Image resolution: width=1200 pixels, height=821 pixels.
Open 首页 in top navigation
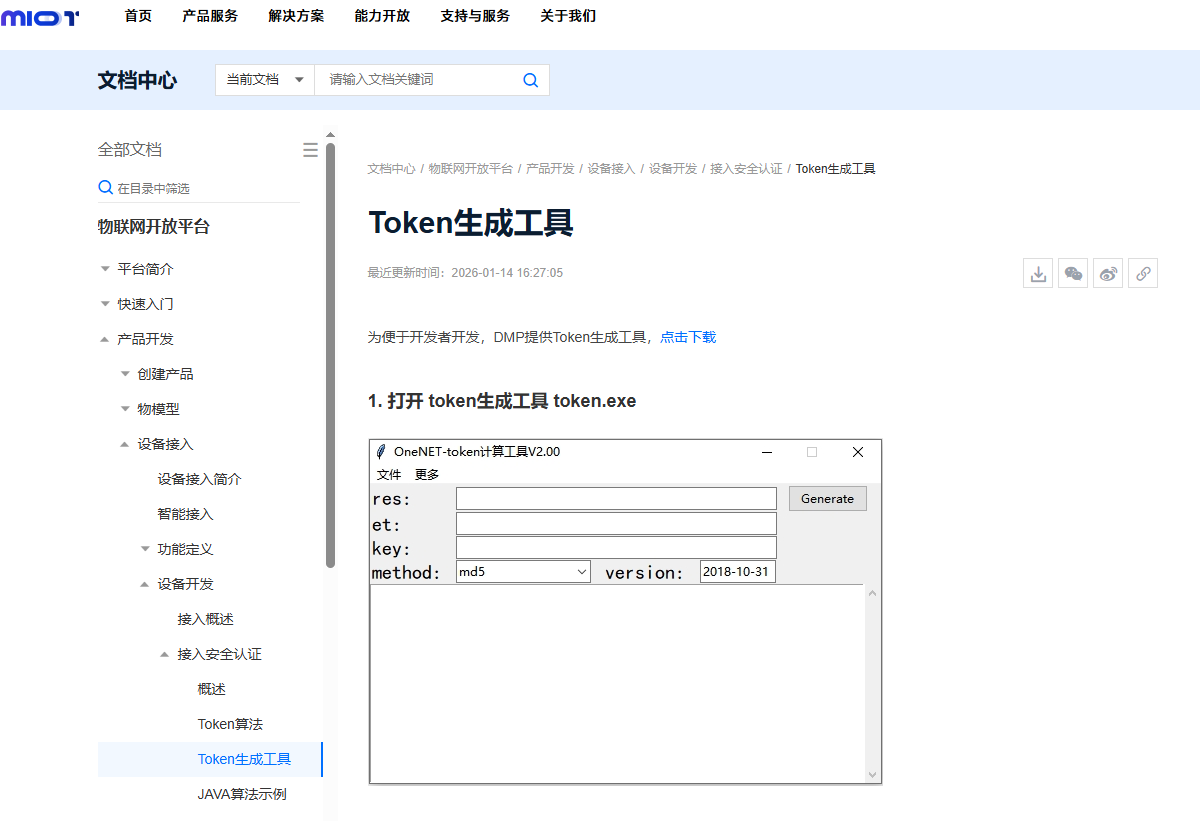pos(138,16)
